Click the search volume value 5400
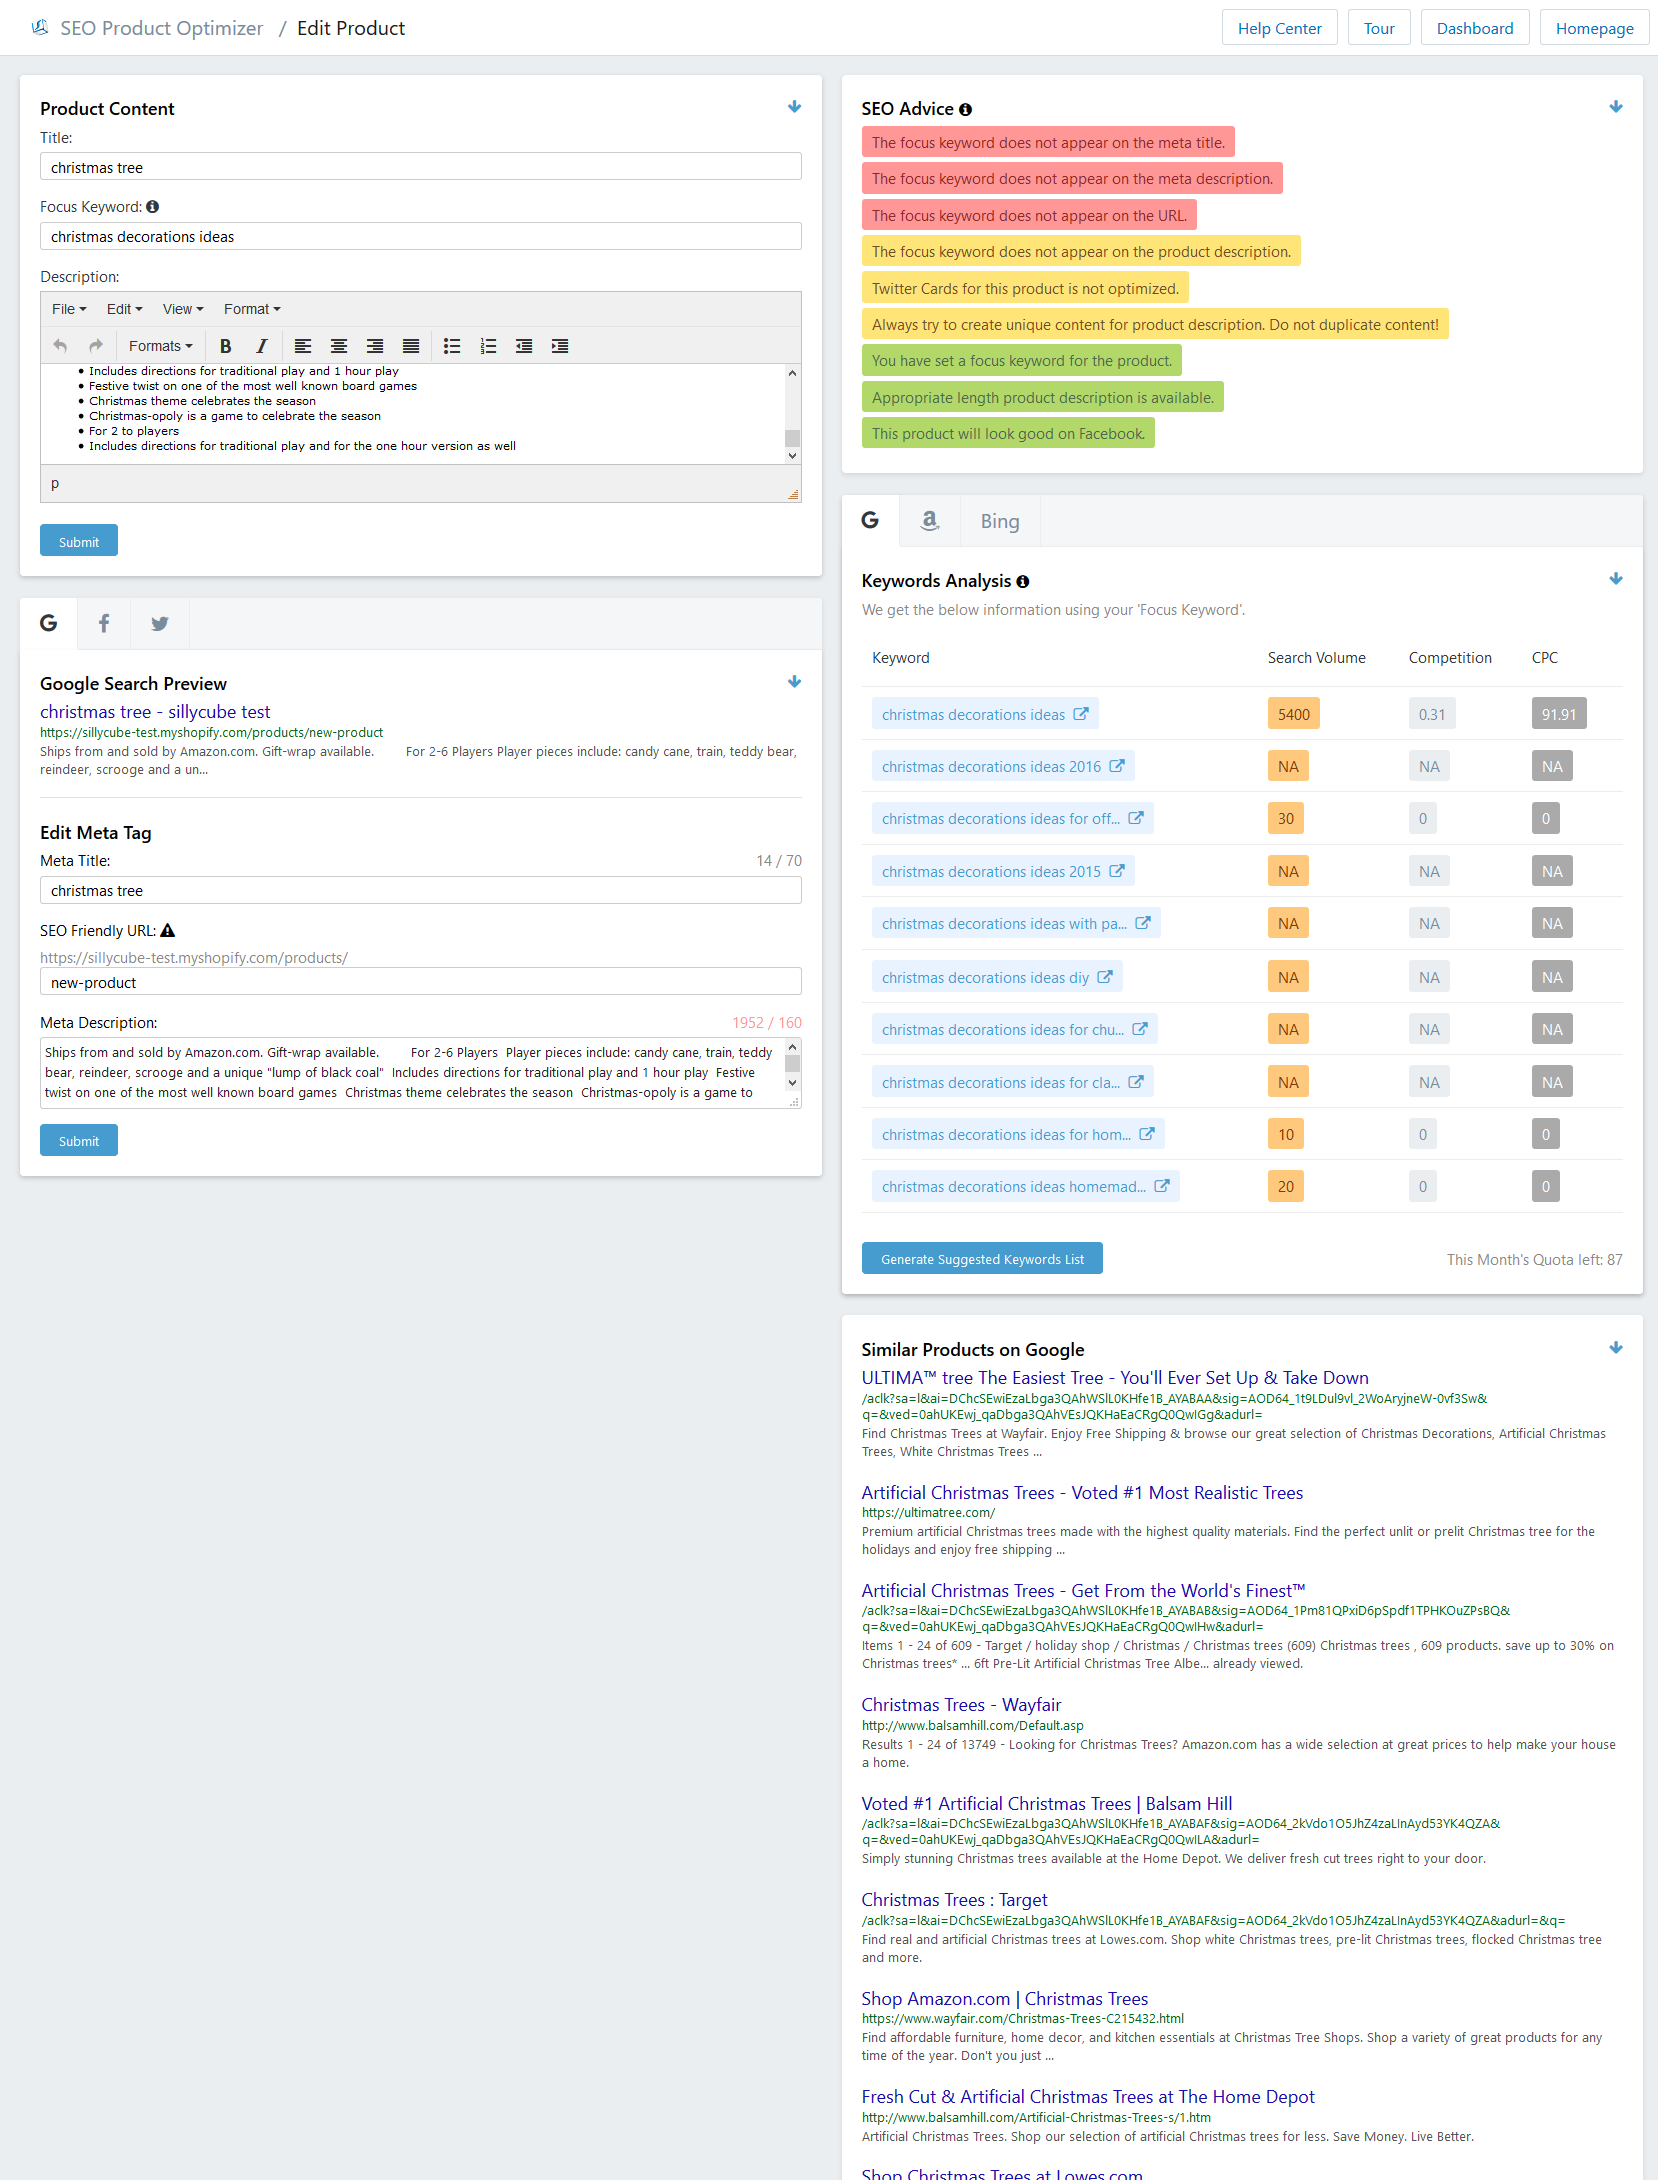1658x2180 pixels. [x=1293, y=714]
